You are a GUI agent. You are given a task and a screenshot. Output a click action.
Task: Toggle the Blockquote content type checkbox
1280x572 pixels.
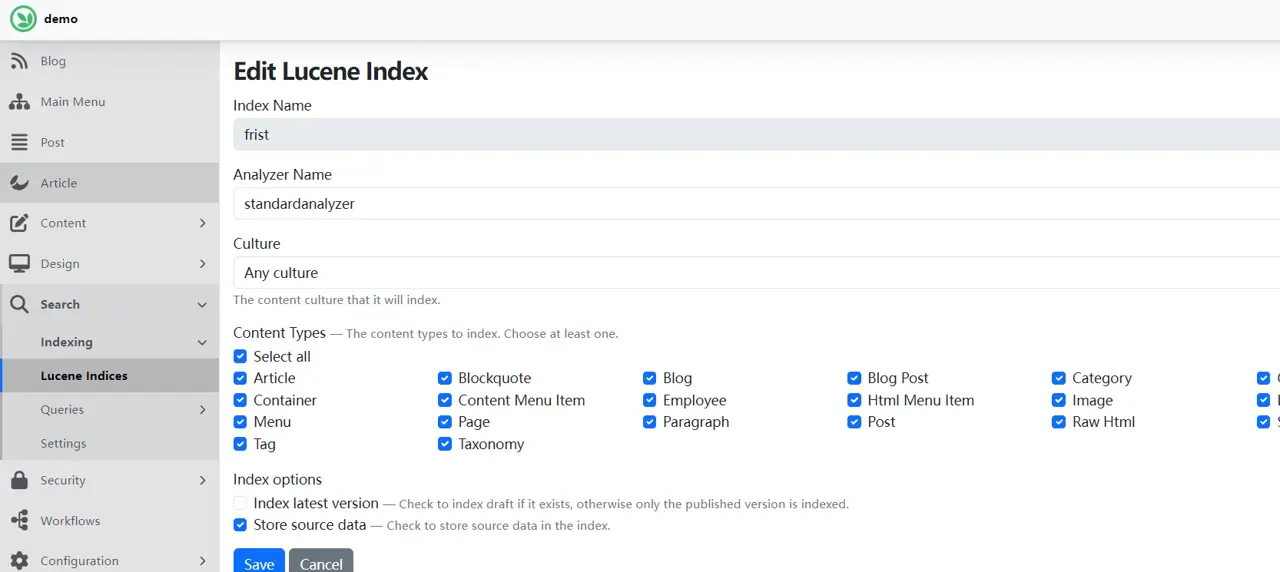[x=445, y=378]
